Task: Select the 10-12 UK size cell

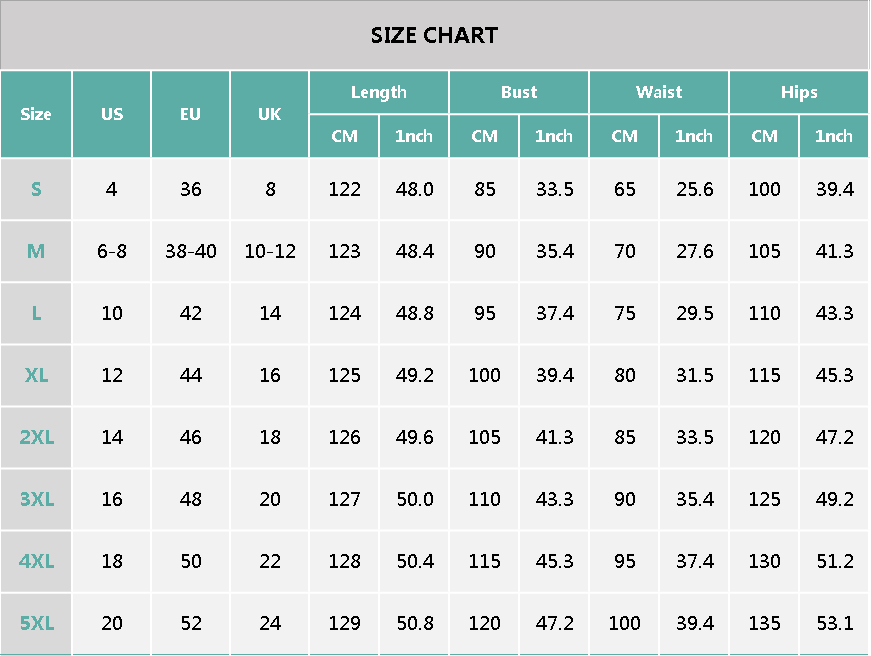Action: pyautogui.click(x=270, y=251)
